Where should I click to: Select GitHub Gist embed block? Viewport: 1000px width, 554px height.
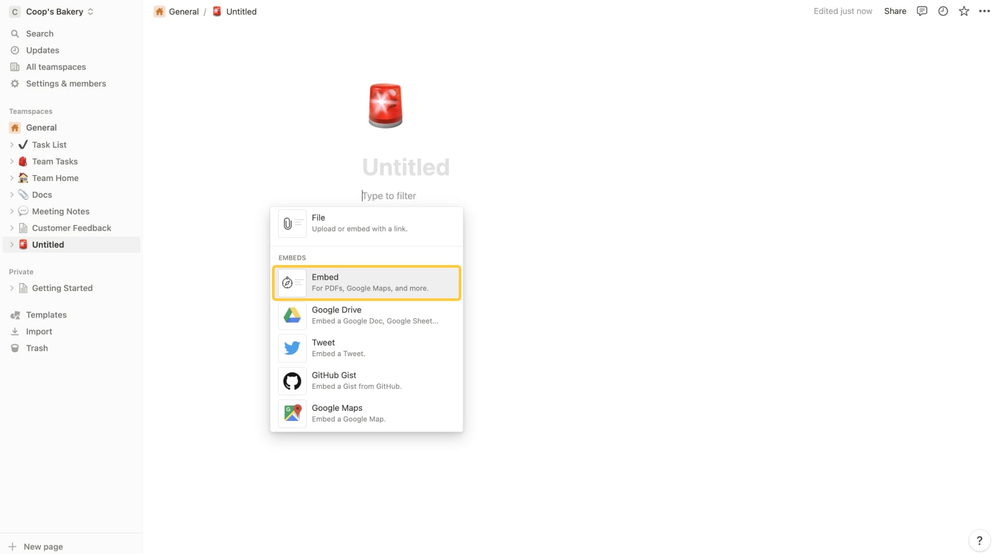point(366,381)
